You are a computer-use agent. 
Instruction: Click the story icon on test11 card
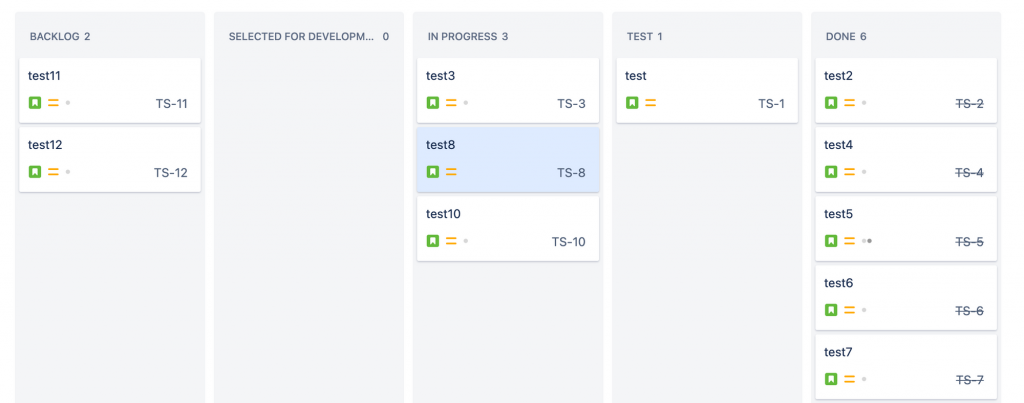pyautogui.click(x=35, y=103)
